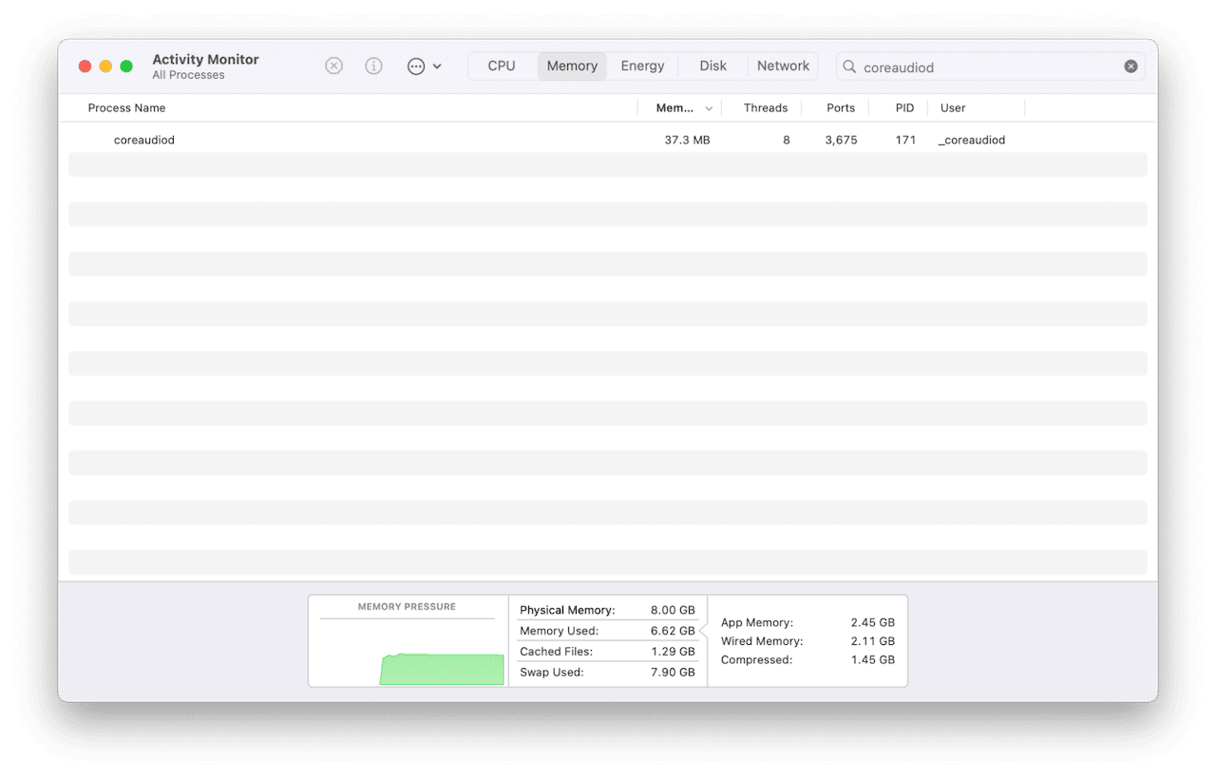Switch to the Disk tab
Viewport: 1216px width, 779px height.
[713, 66]
